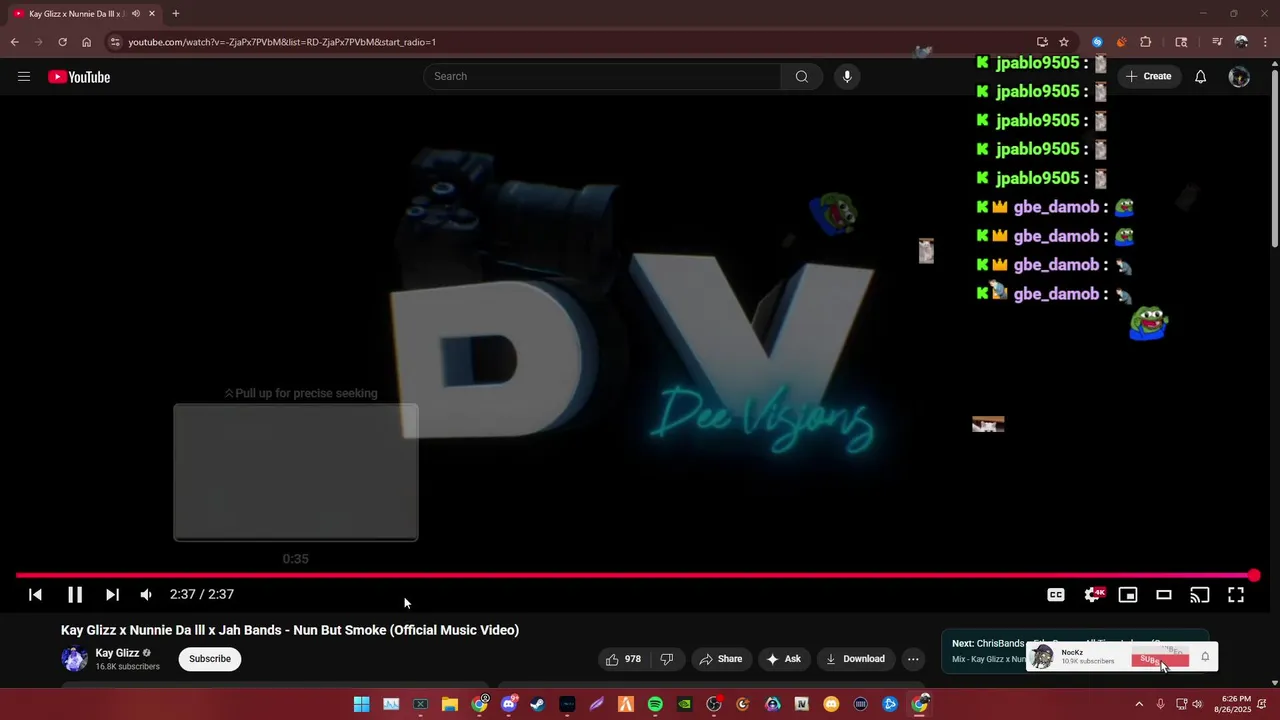
Task: Show hidden system tray icons
Action: click(1138, 704)
